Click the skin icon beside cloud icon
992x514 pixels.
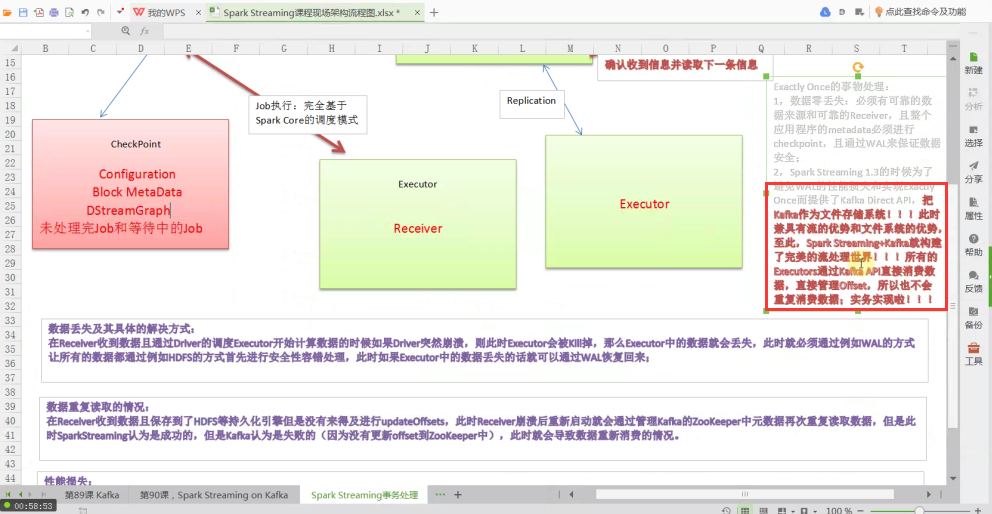pos(842,12)
